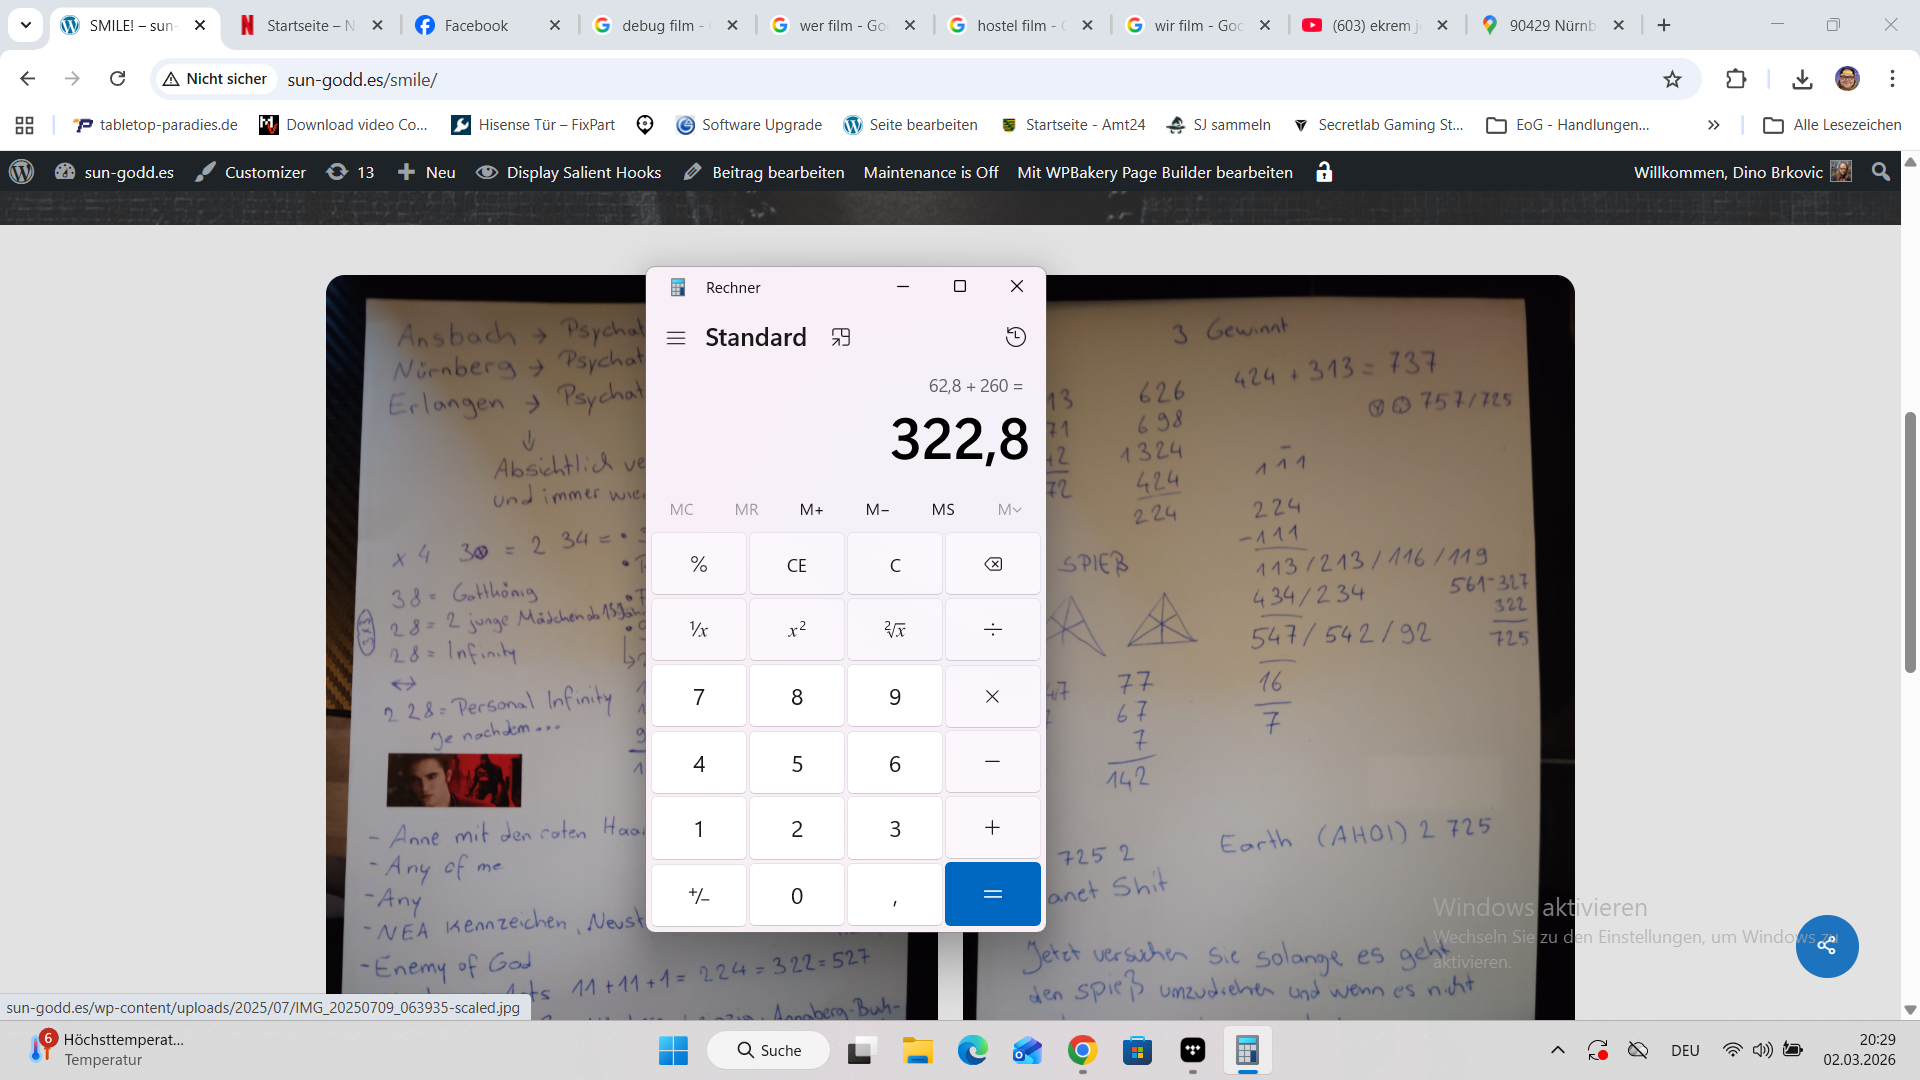Click the blue equals key

coord(993,894)
